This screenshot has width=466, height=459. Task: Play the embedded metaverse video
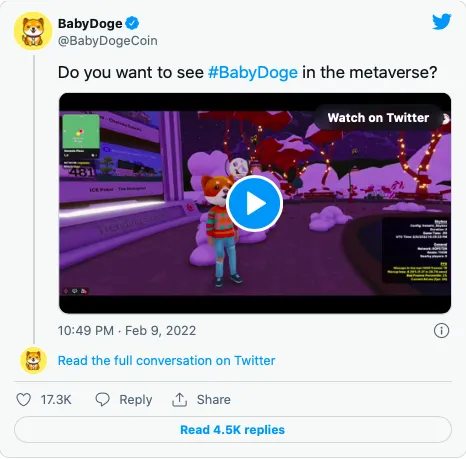coord(255,203)
